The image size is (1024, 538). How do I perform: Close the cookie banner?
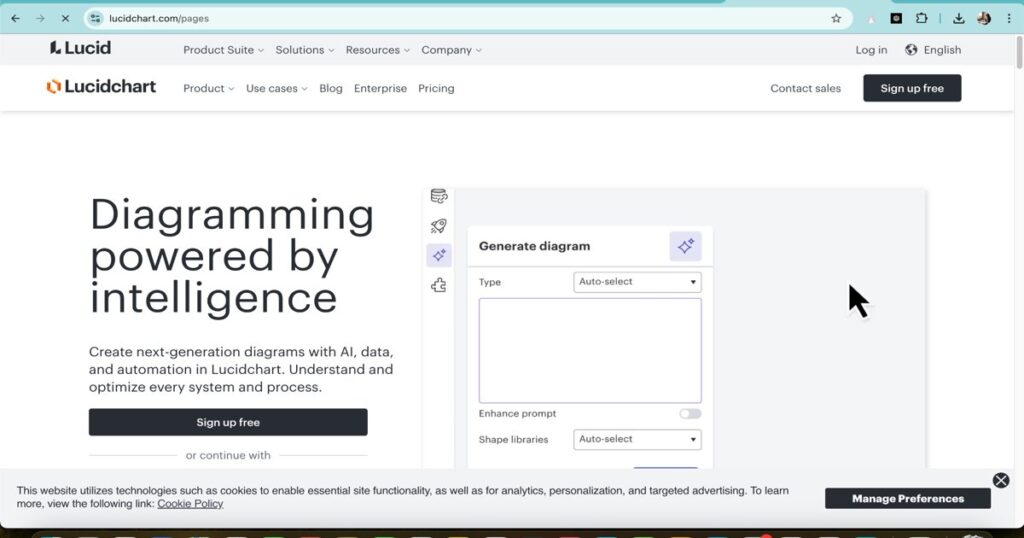[1000, 481]
